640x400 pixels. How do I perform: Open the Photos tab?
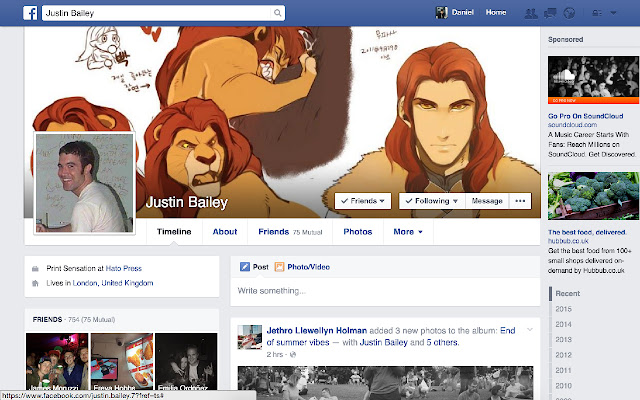point(358,232)
